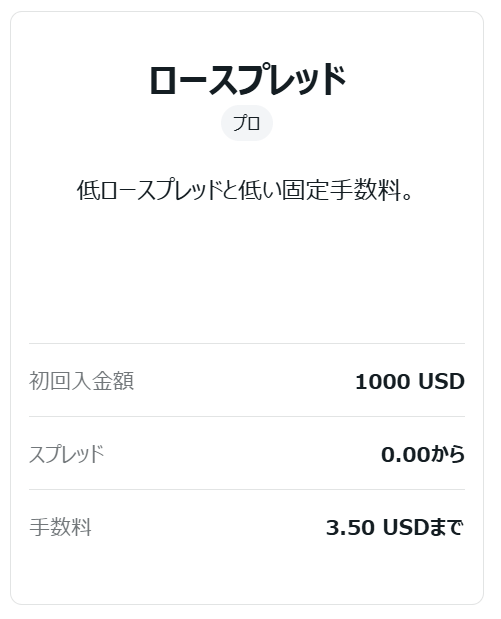Select the 1000 USD deposit value

point(410,382)
